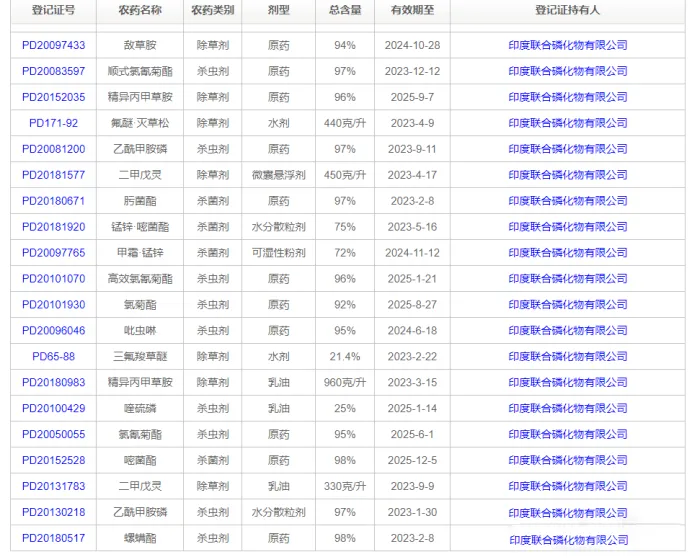Open registration link PD20130218
This screenshot has height=558, width=693.
click(x=53, y=512)
